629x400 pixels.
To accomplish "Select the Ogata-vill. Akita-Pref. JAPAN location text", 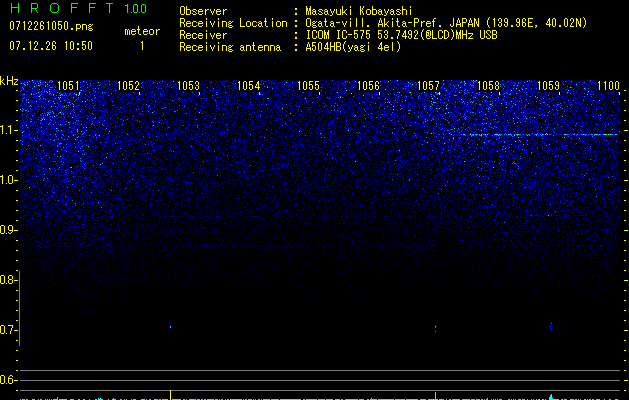I will coord(446,23).
